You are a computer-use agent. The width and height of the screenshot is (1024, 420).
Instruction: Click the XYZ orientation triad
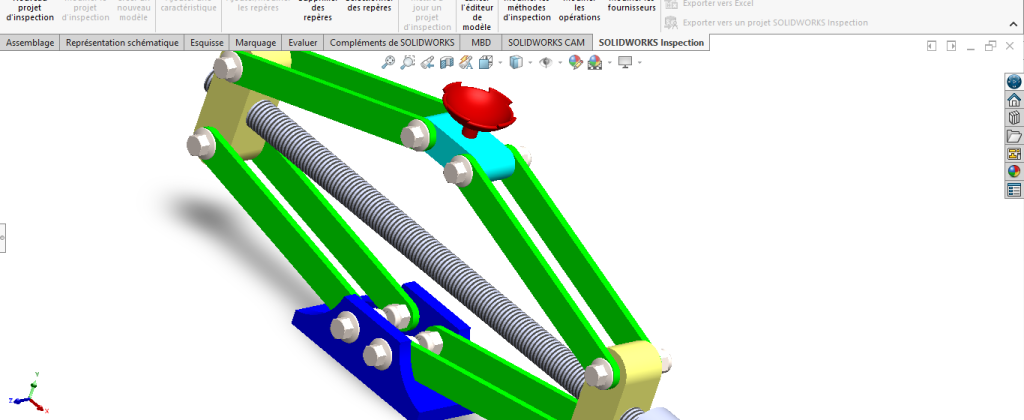click(x=29, y=392)
